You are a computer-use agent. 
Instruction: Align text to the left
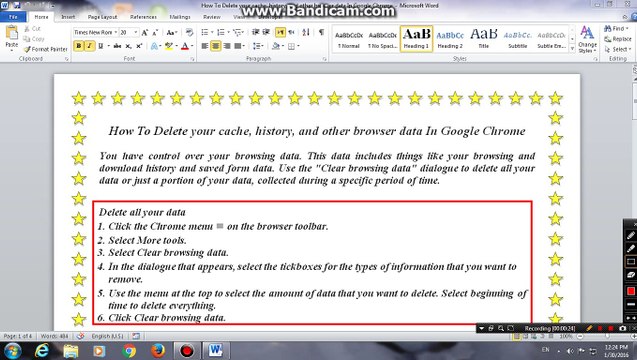coord(205,46)
